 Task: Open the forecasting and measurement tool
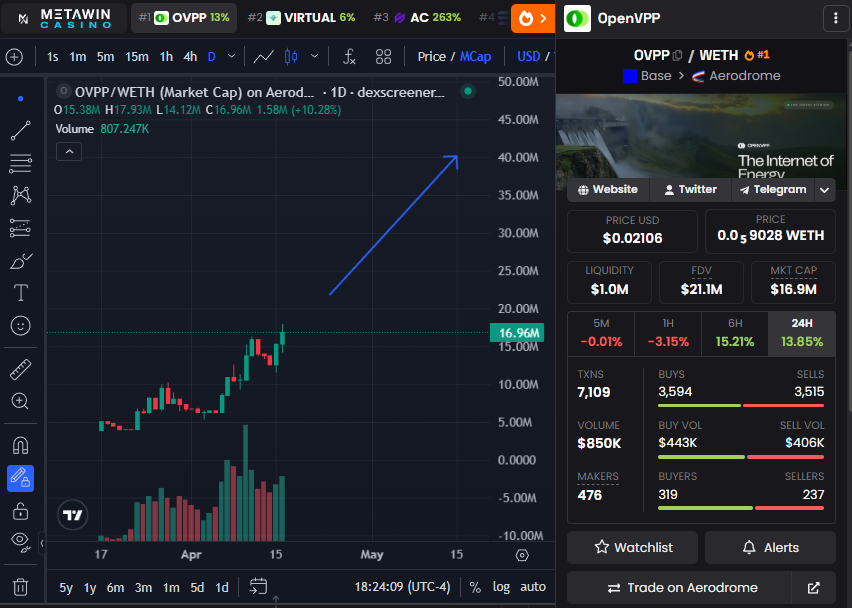click(x=21, y=228)
